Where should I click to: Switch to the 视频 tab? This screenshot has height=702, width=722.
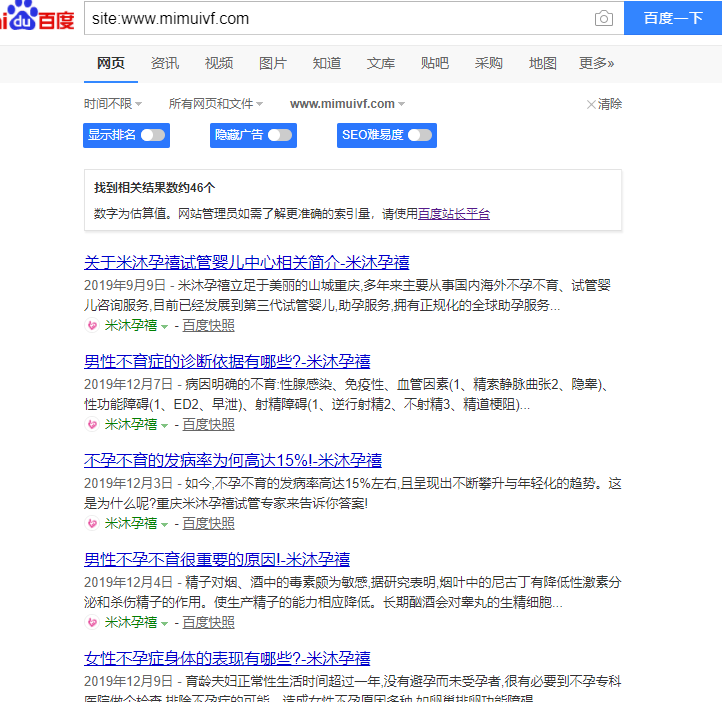tap(219, 64)
